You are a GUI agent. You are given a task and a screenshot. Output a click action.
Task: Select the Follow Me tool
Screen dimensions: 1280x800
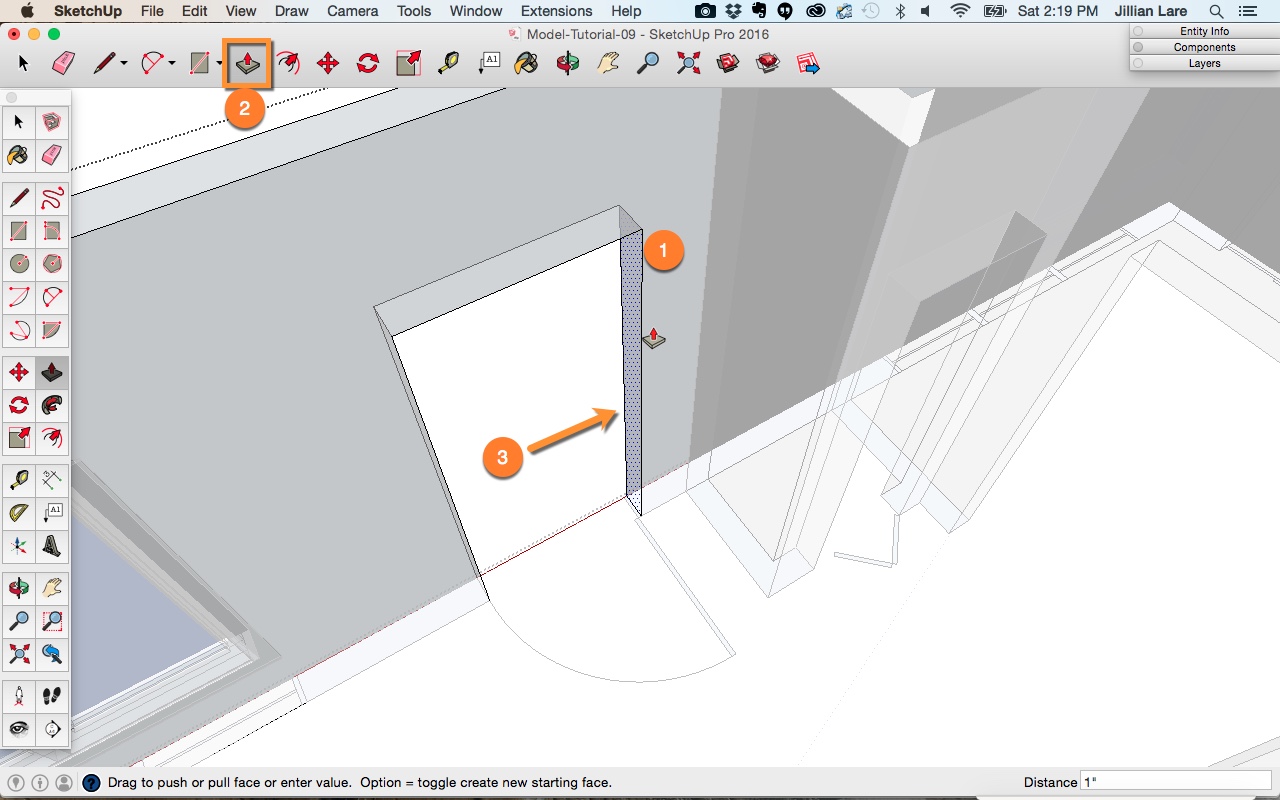click(289, 62)
